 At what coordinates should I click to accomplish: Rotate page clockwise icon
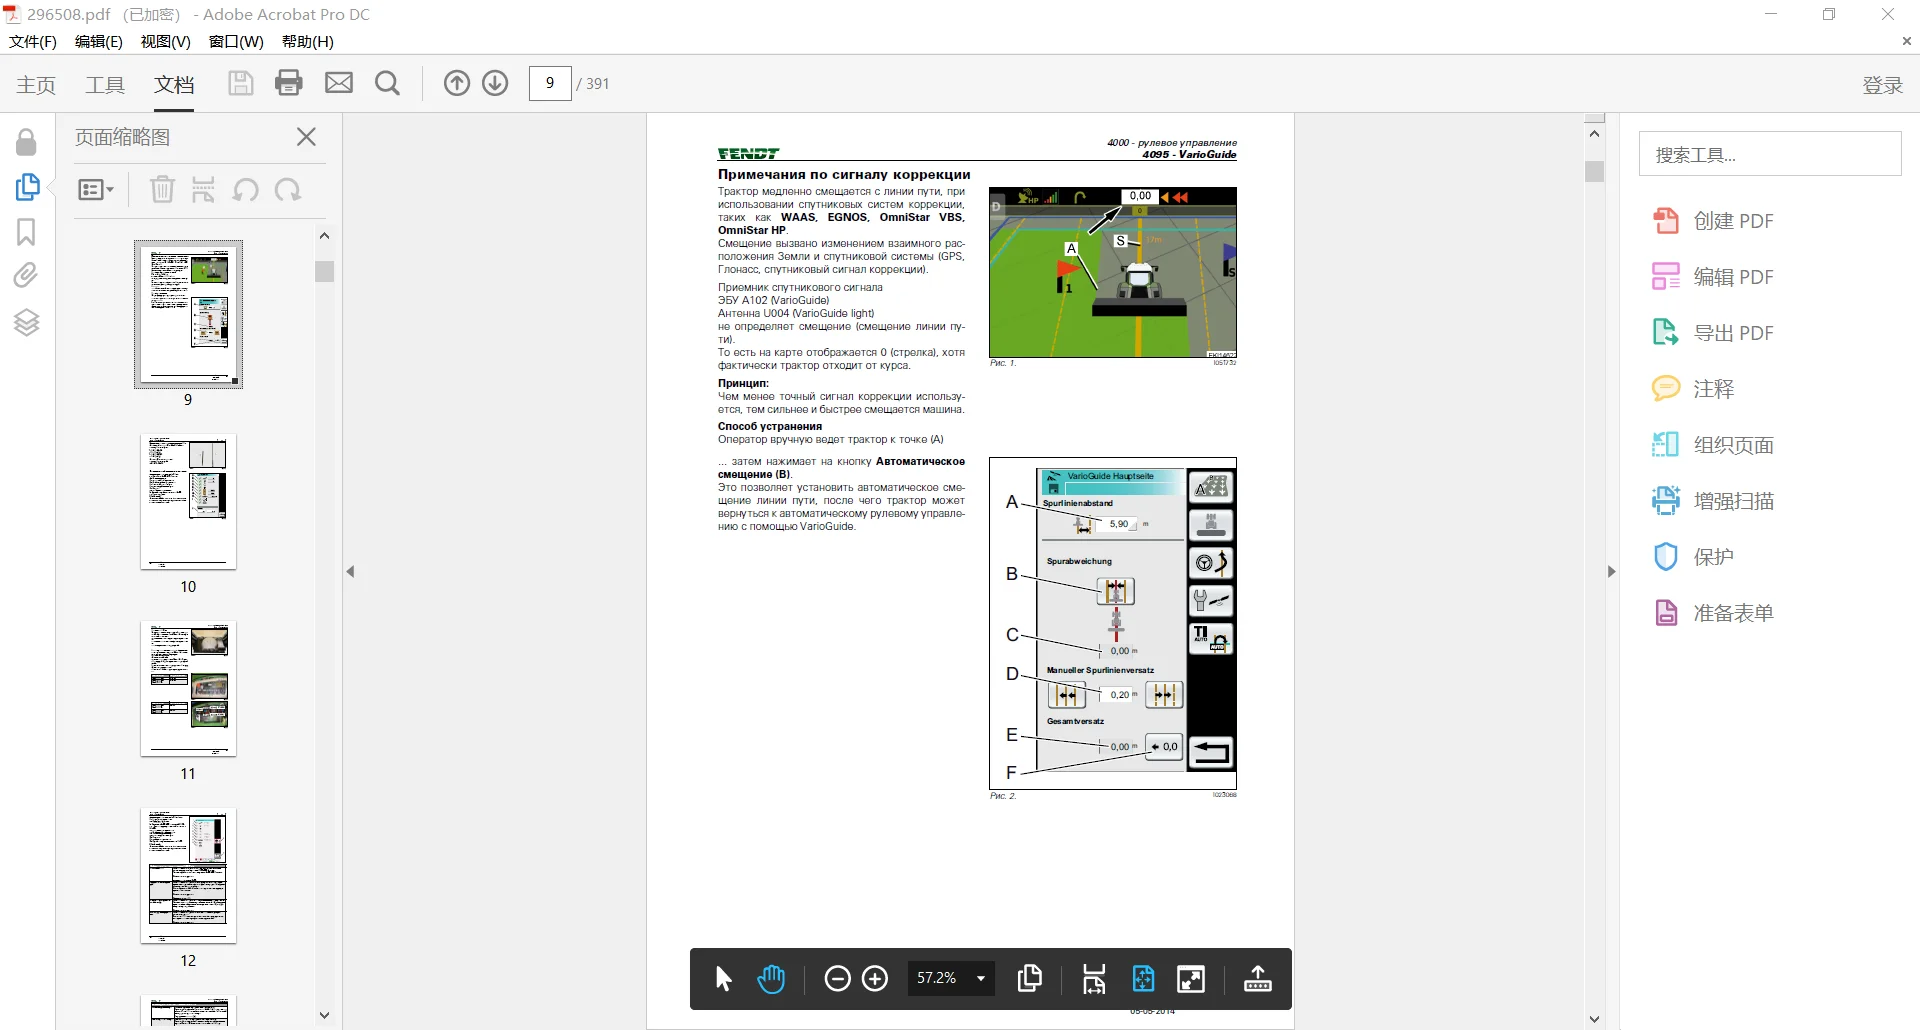(288, 189)
